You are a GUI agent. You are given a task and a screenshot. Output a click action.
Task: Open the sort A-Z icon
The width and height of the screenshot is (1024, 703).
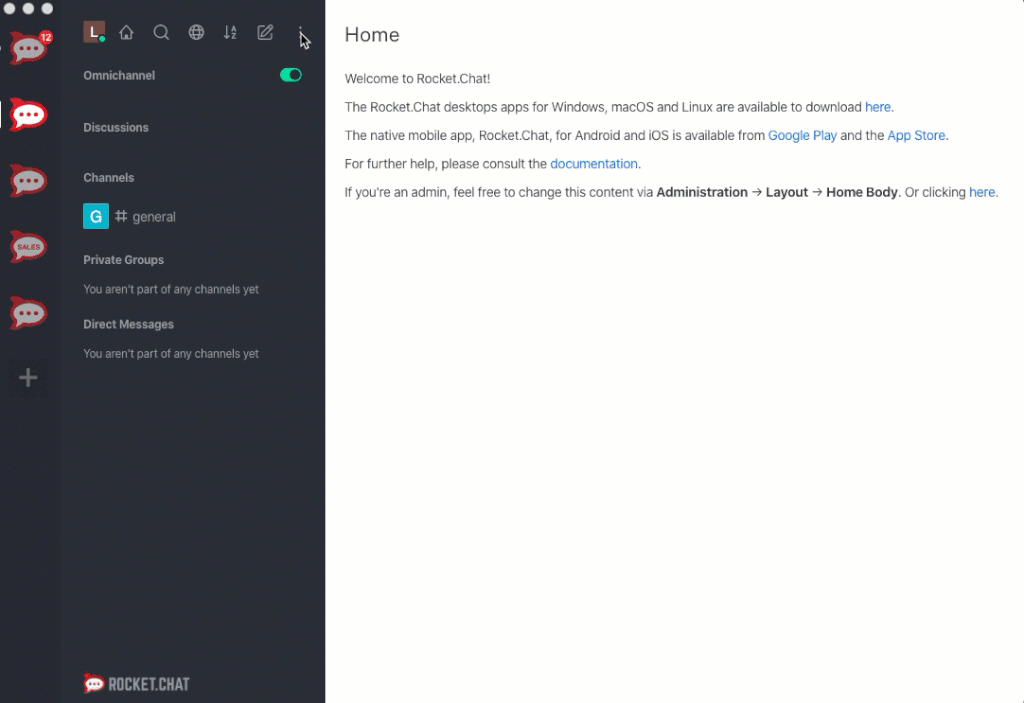(231, 33)
